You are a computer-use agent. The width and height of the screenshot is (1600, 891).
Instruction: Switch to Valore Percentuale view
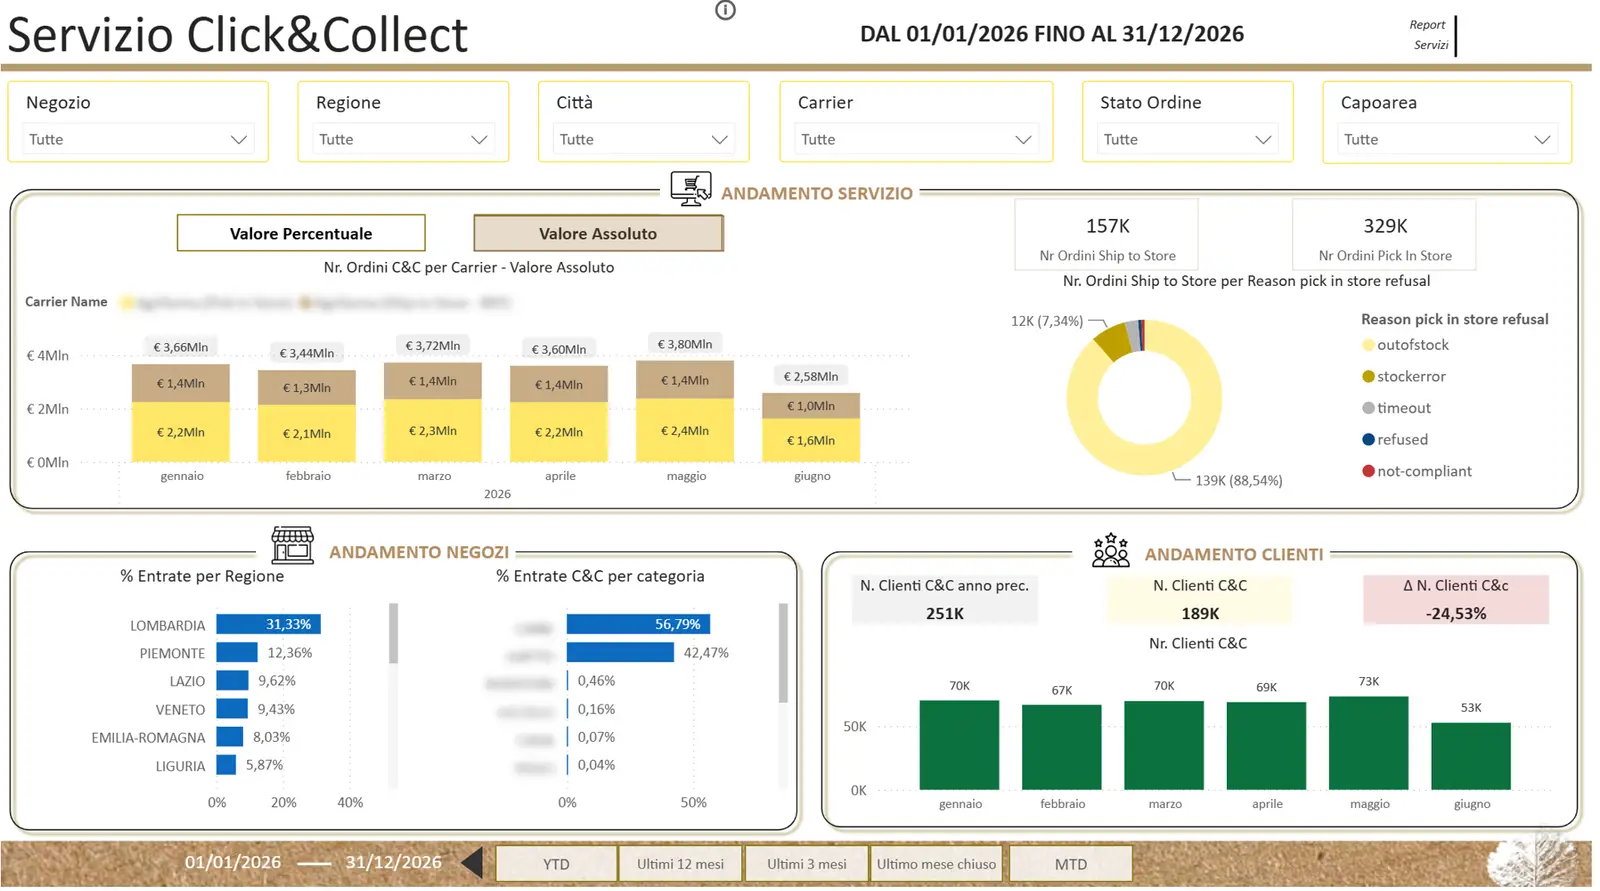[x=301, y=233]
